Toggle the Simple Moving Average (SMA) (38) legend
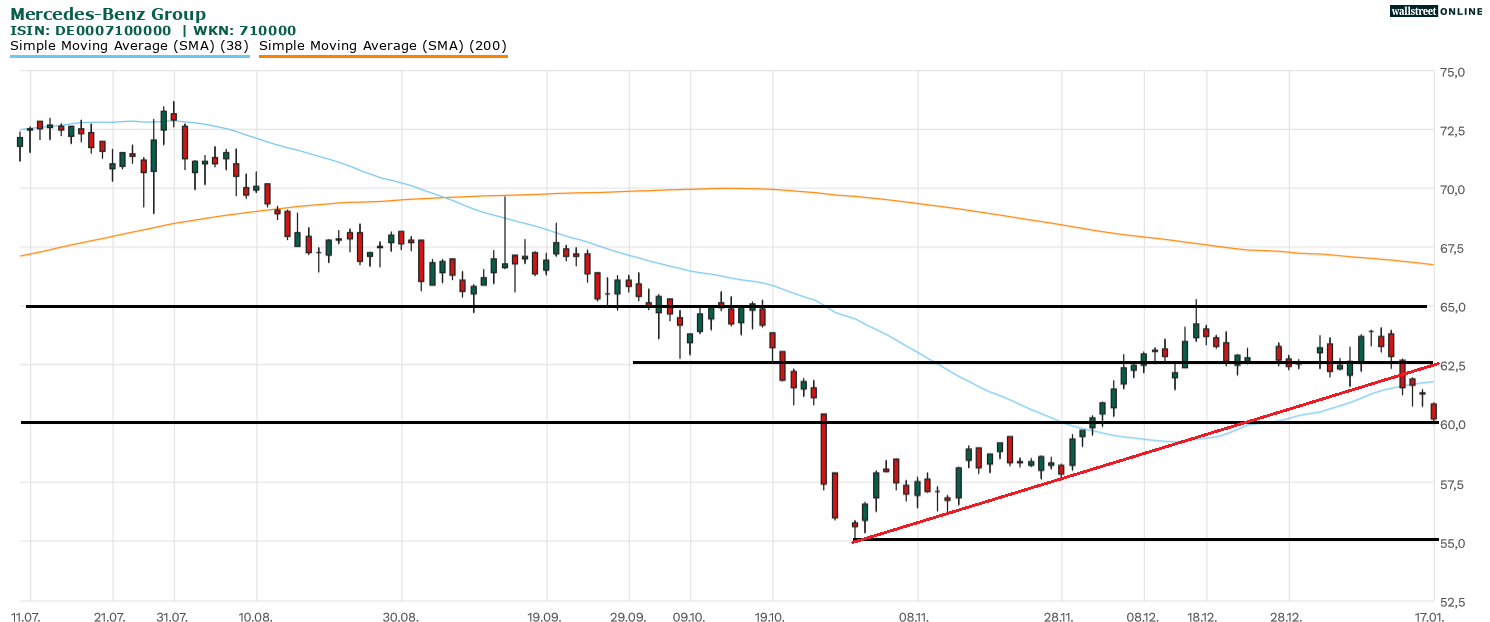The image size is (1490, 622). 129,45
